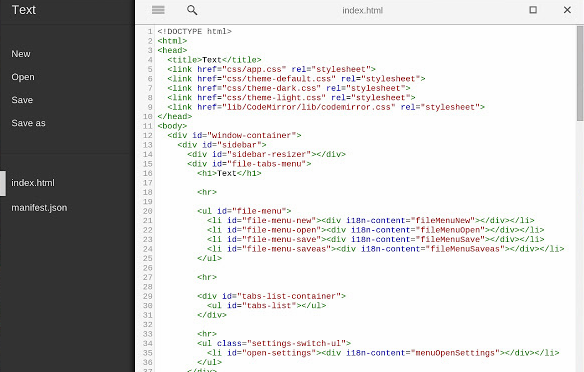Open search with the magnifier icon

[x=192, y=10]
